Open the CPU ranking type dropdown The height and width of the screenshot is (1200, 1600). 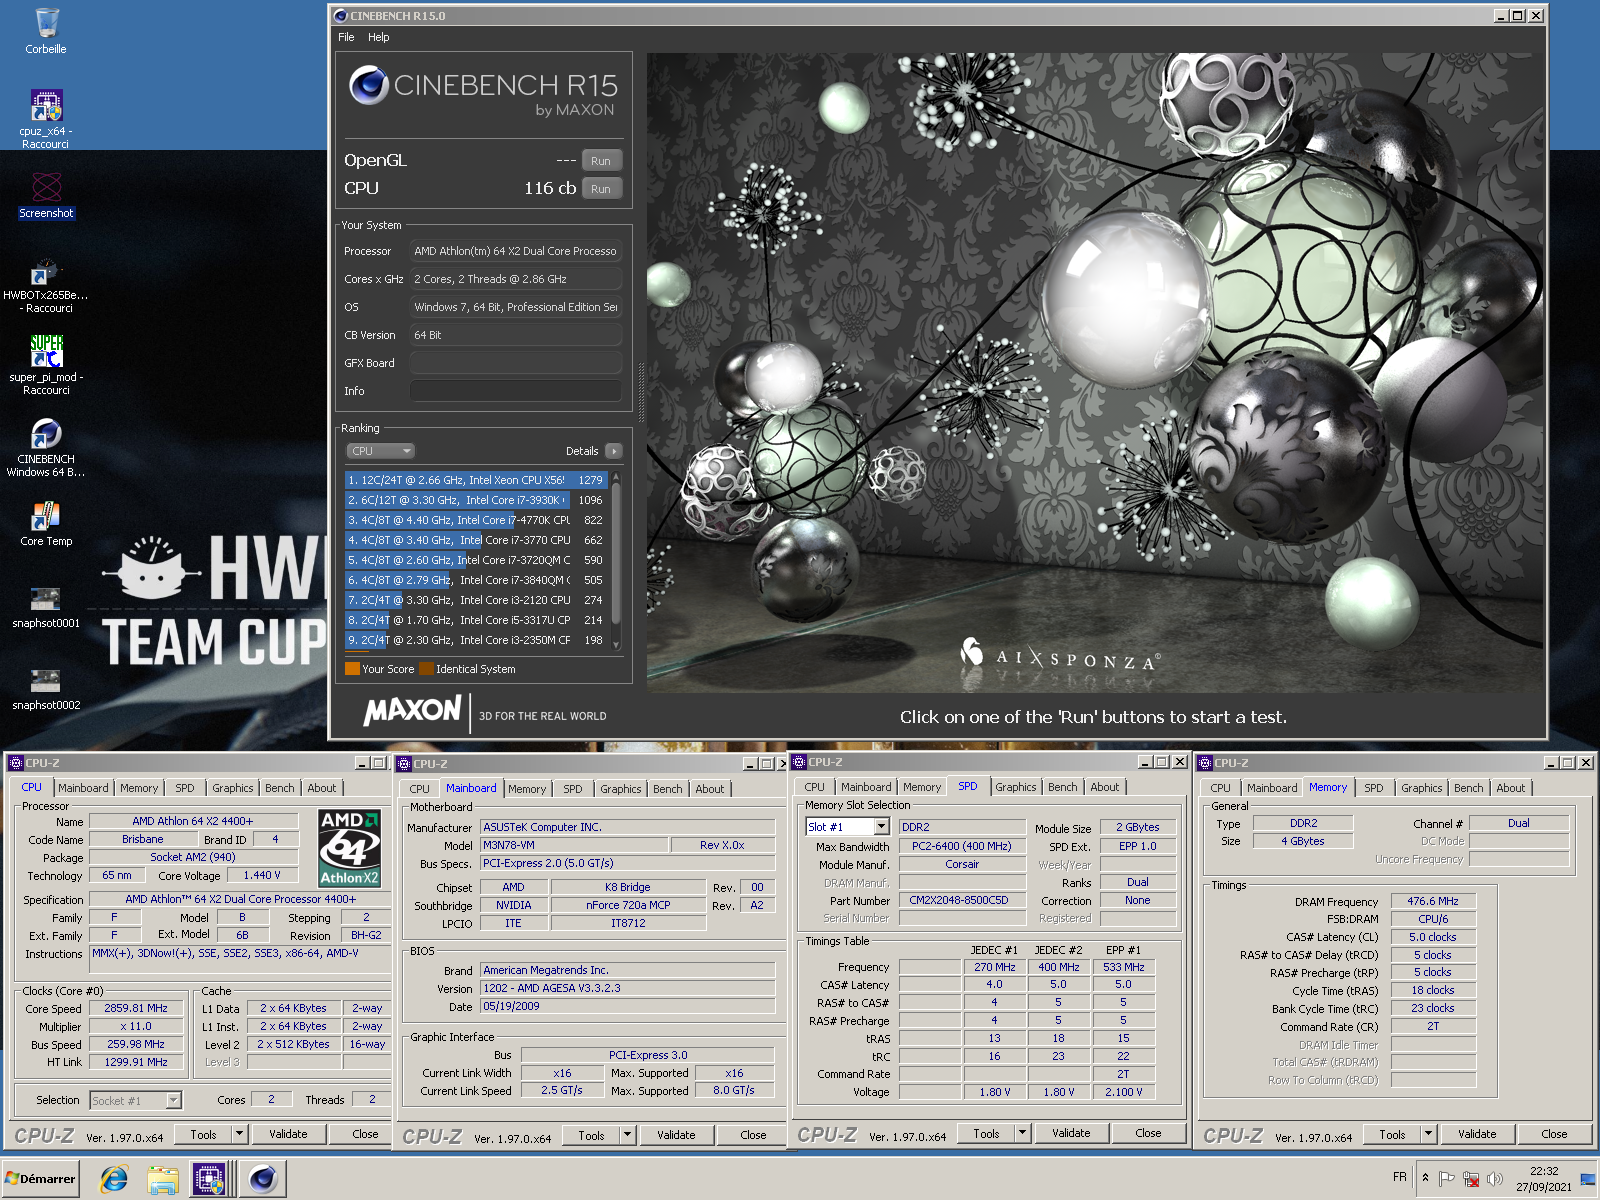point(380,451)
